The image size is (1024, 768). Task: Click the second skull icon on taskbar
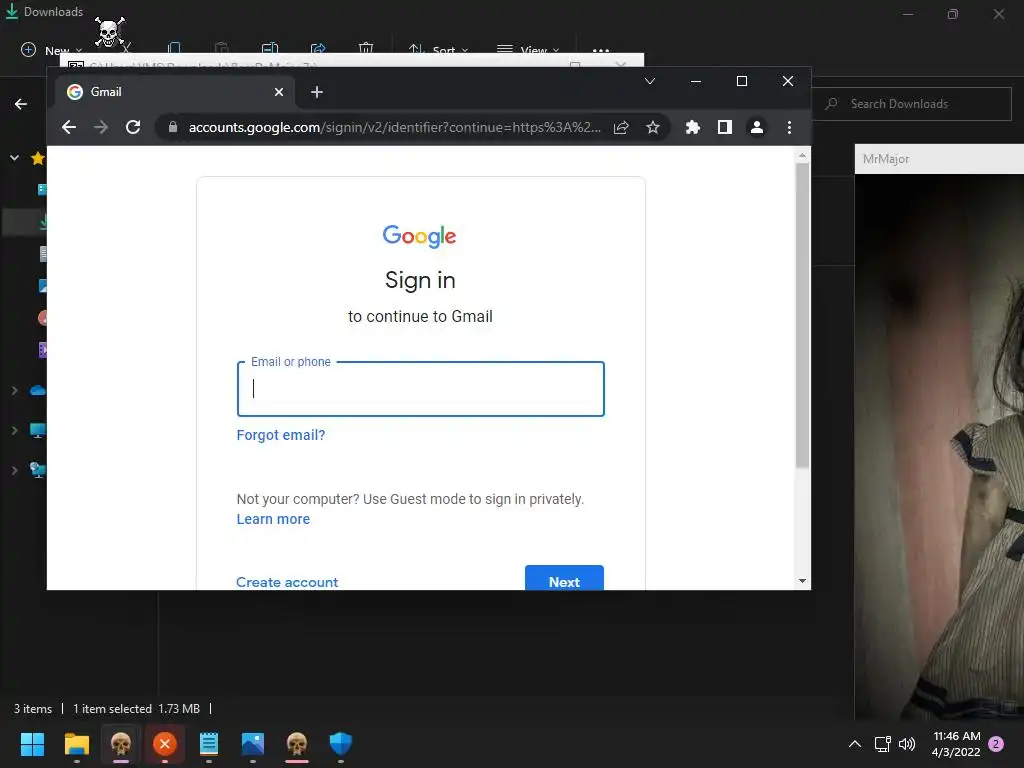tap(297, 744)
